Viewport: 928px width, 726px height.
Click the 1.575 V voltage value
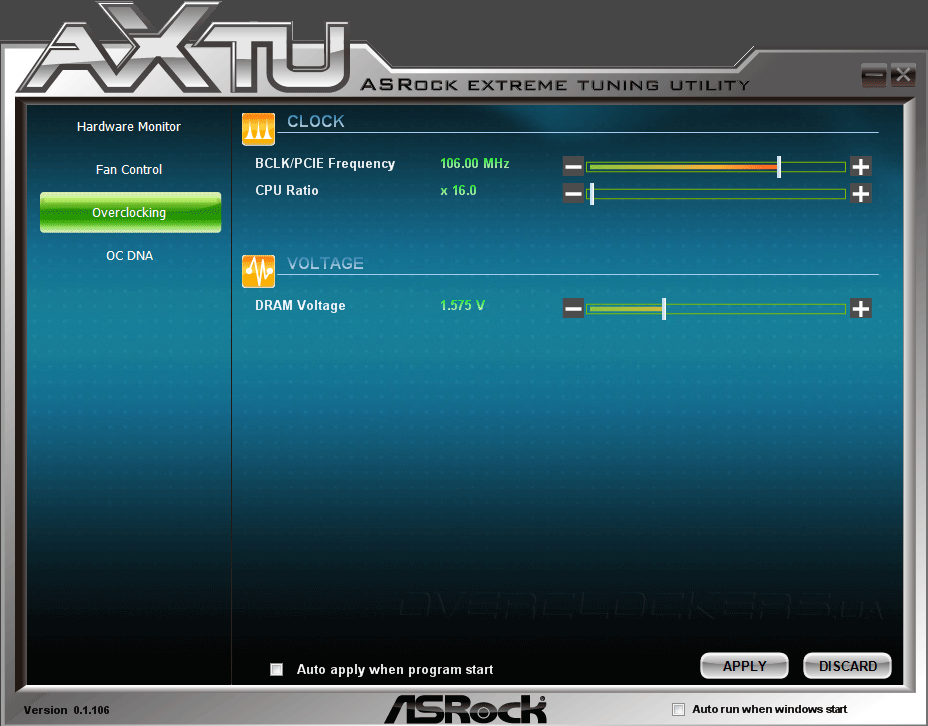point(462,305)
